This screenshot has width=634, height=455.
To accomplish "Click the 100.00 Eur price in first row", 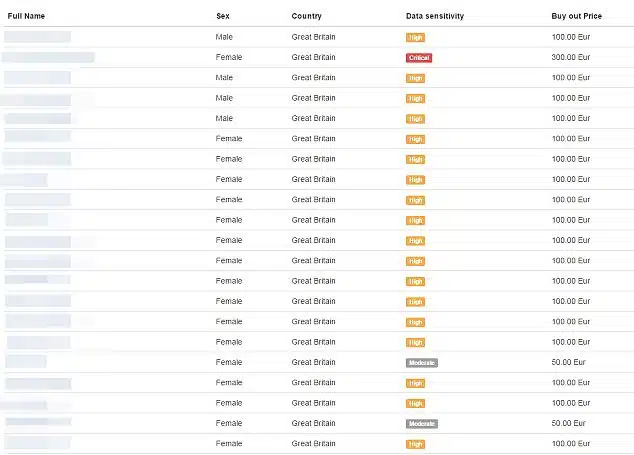I will point(571,37).
